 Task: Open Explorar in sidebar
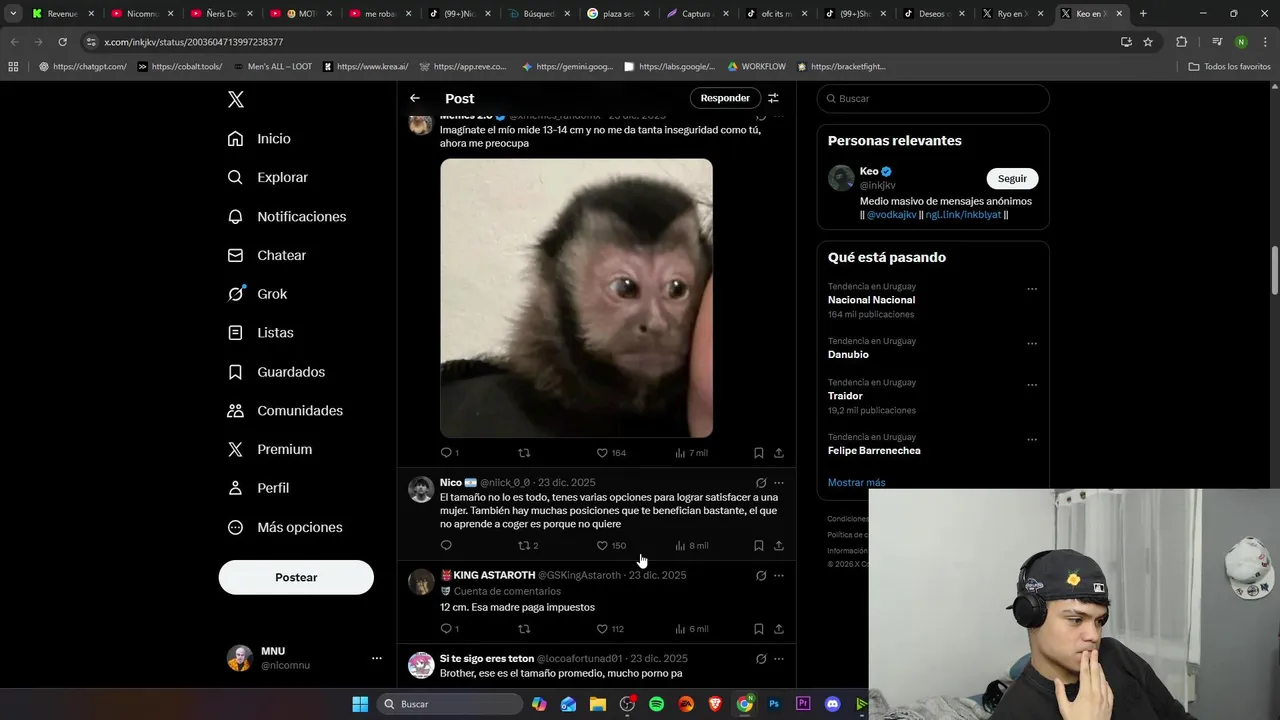[267, 177]
